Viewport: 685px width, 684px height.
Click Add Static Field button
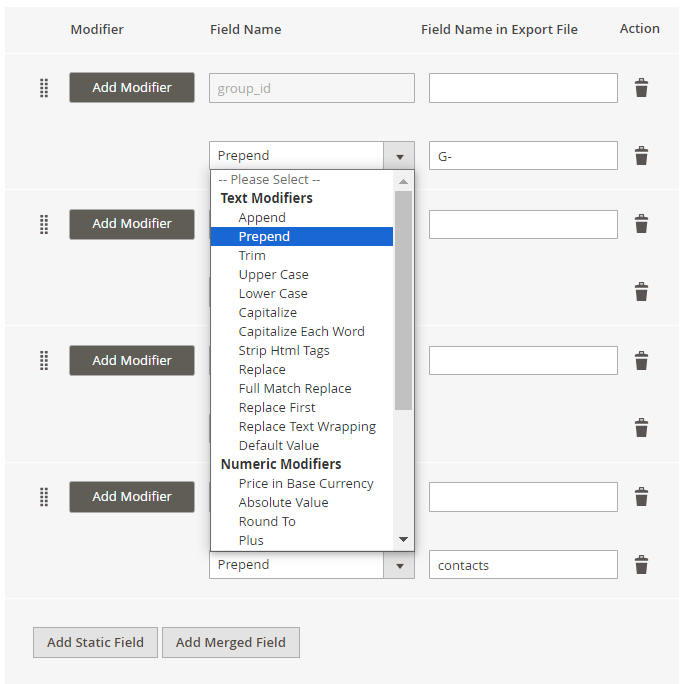tap(95, 642)
